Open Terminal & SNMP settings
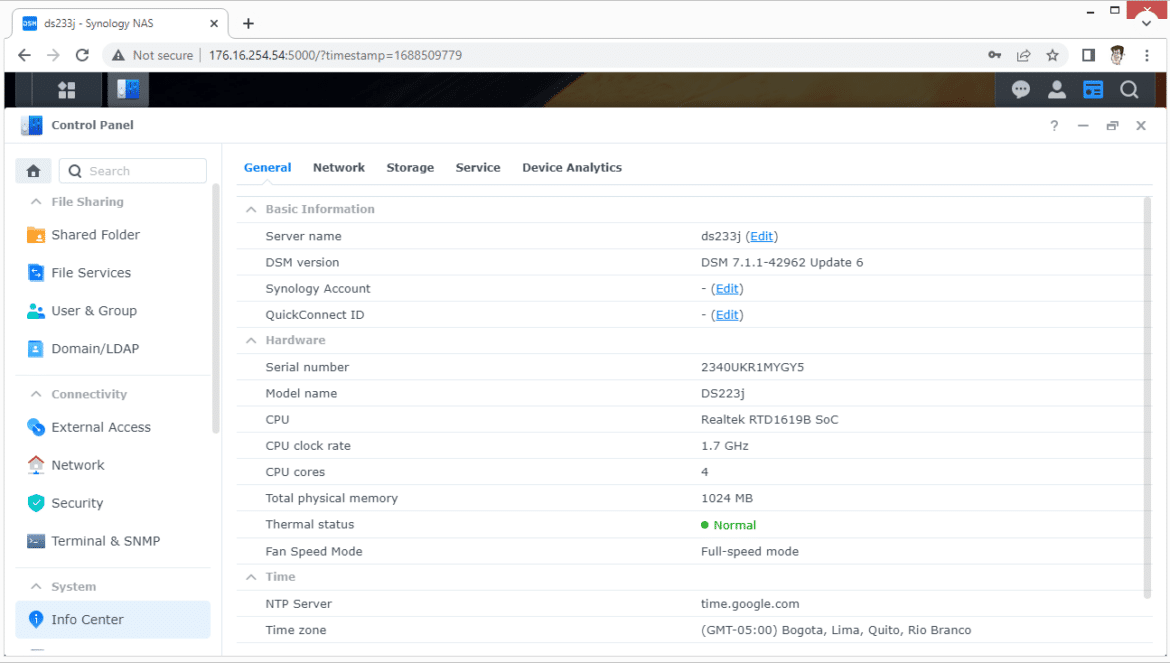Screen dimensions: 1170x663 [x=113, y=541]
